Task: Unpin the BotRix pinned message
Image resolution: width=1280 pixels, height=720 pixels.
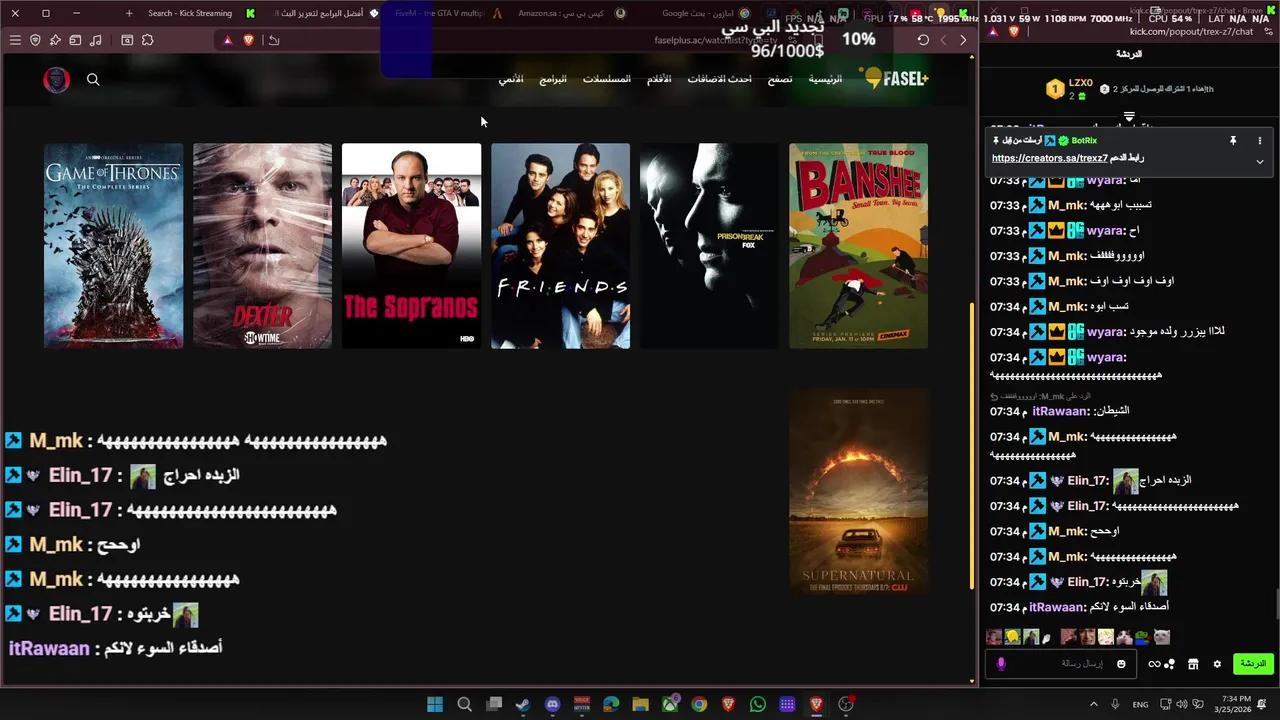Action: 1233,141
